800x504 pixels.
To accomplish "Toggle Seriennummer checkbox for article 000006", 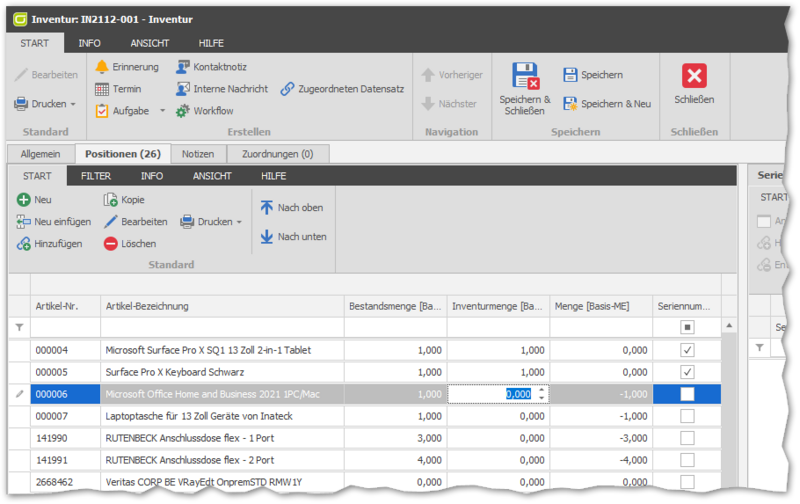I will pos(687,394).
